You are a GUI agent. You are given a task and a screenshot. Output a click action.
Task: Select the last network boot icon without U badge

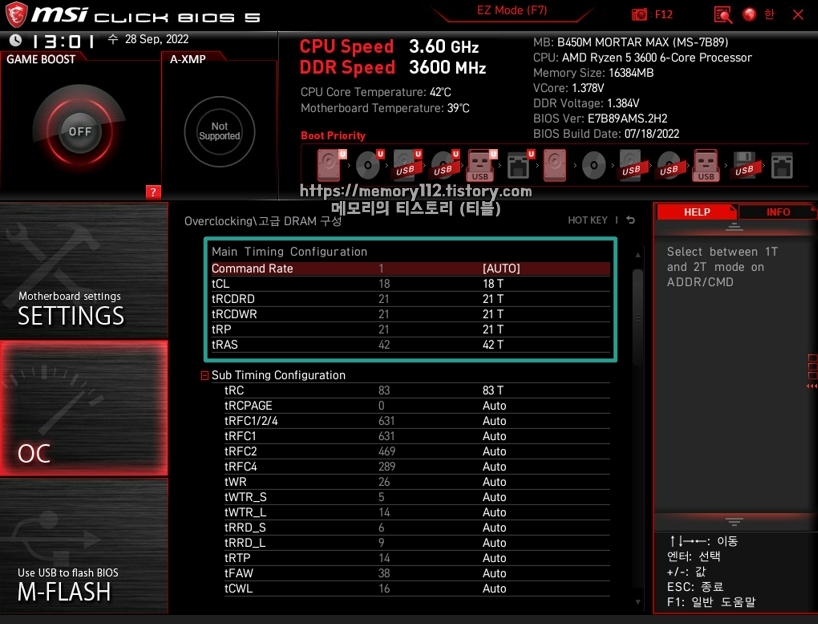[782, 165]
